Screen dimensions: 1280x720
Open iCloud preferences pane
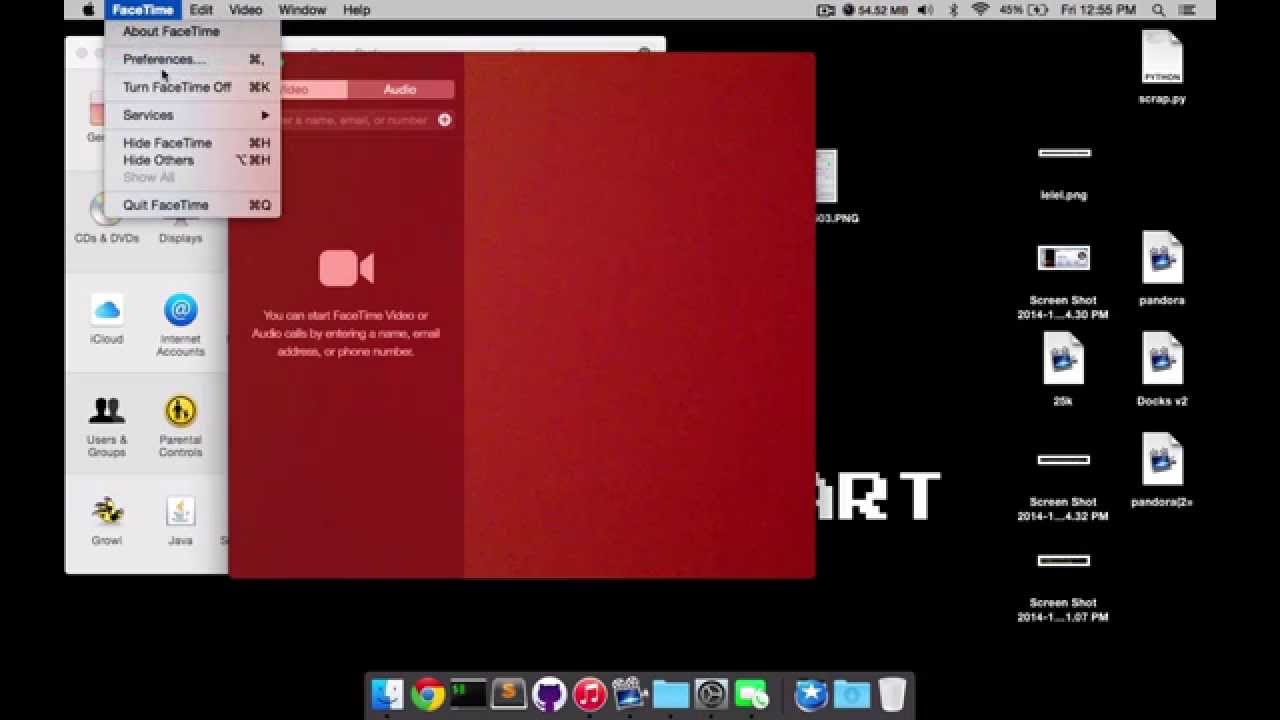107,319
